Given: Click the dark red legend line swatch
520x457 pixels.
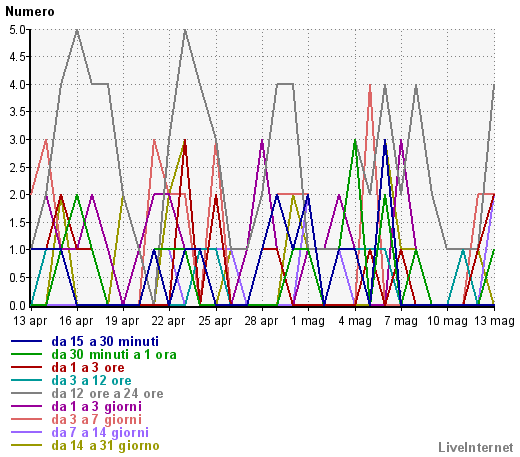Looking at the screenshot, I should point(27,367).
